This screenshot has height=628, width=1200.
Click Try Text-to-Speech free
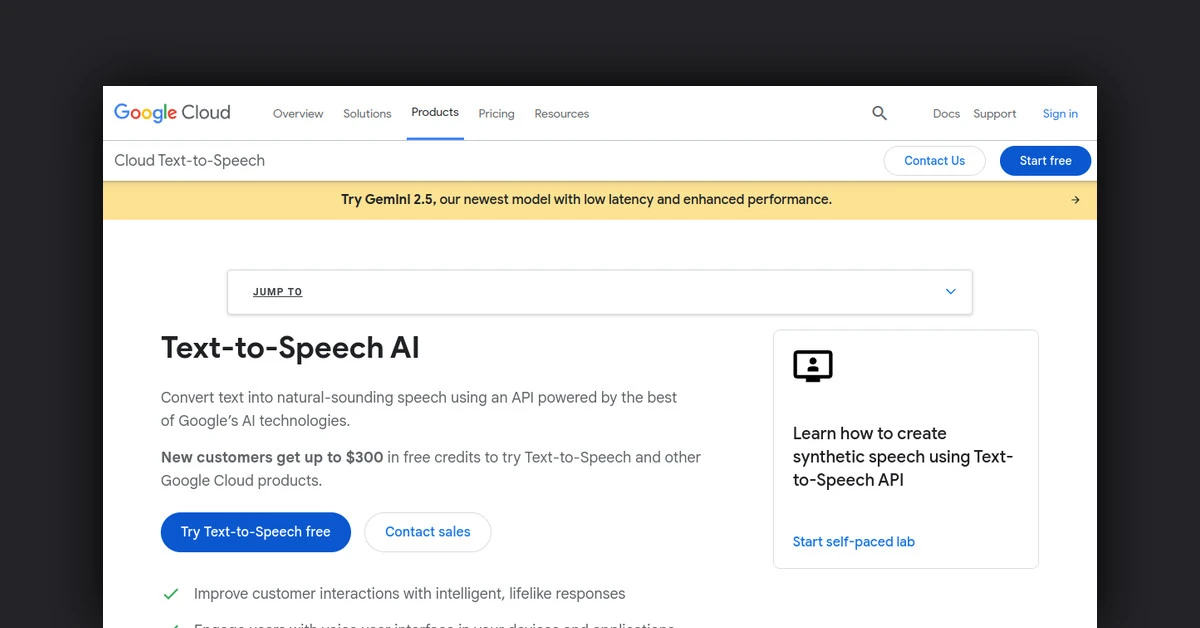point(255,532)
